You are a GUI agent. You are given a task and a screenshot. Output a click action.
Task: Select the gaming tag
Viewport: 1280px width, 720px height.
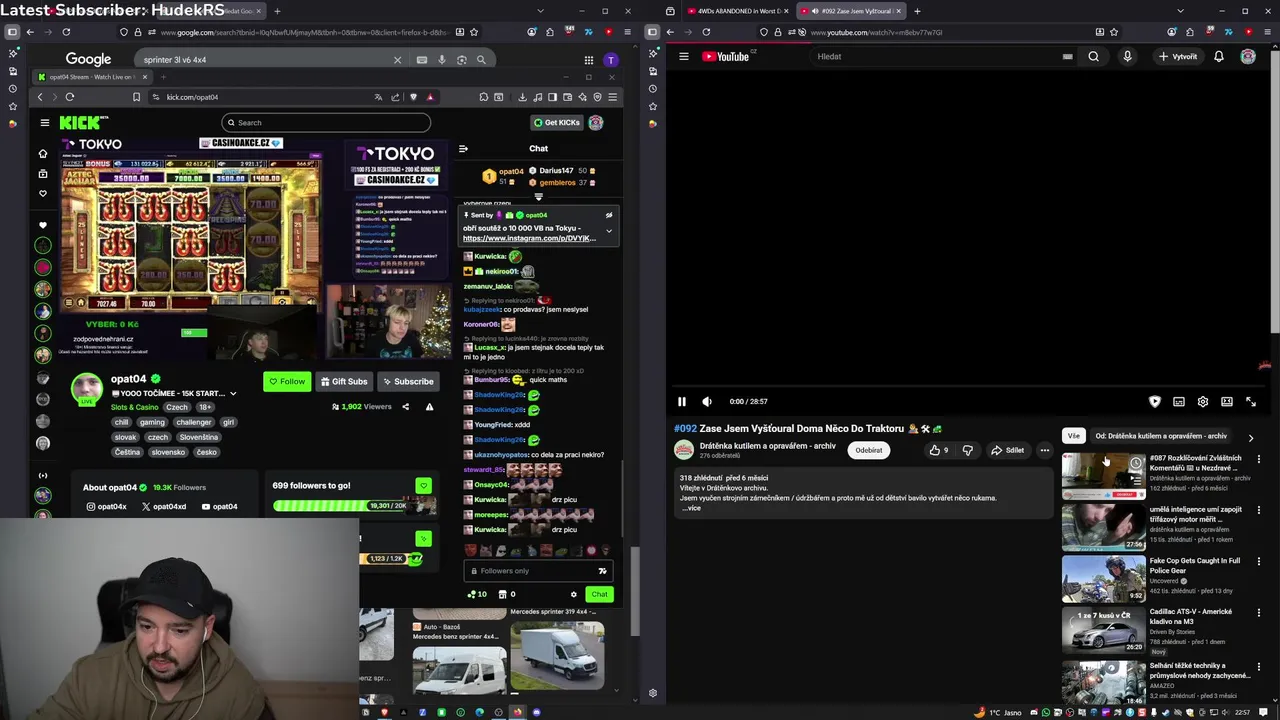[x=152, y=422]
